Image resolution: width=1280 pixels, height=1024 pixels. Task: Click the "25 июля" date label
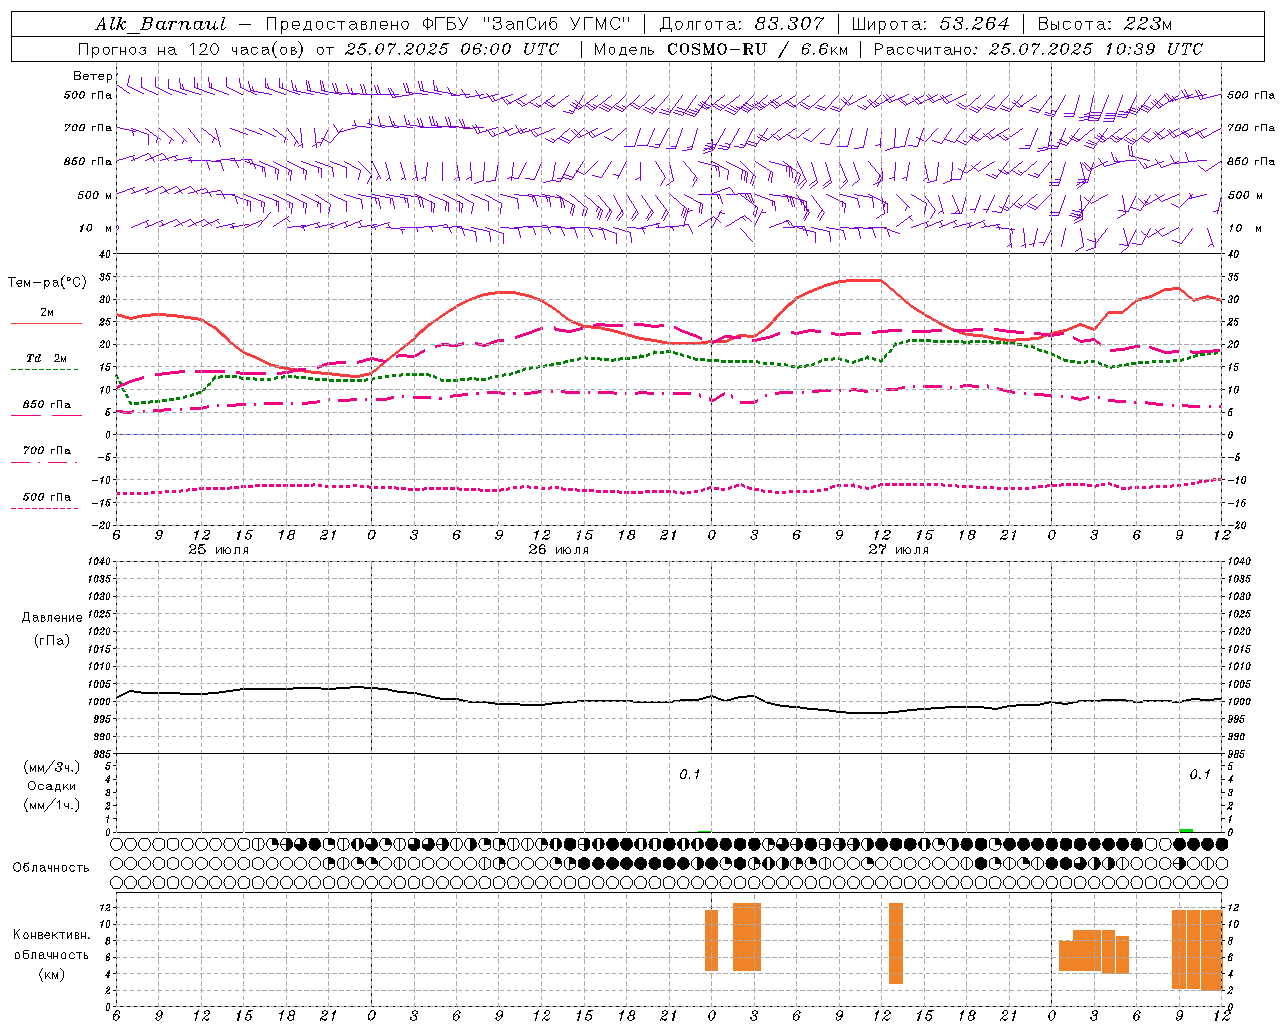[x=219, y=550]
